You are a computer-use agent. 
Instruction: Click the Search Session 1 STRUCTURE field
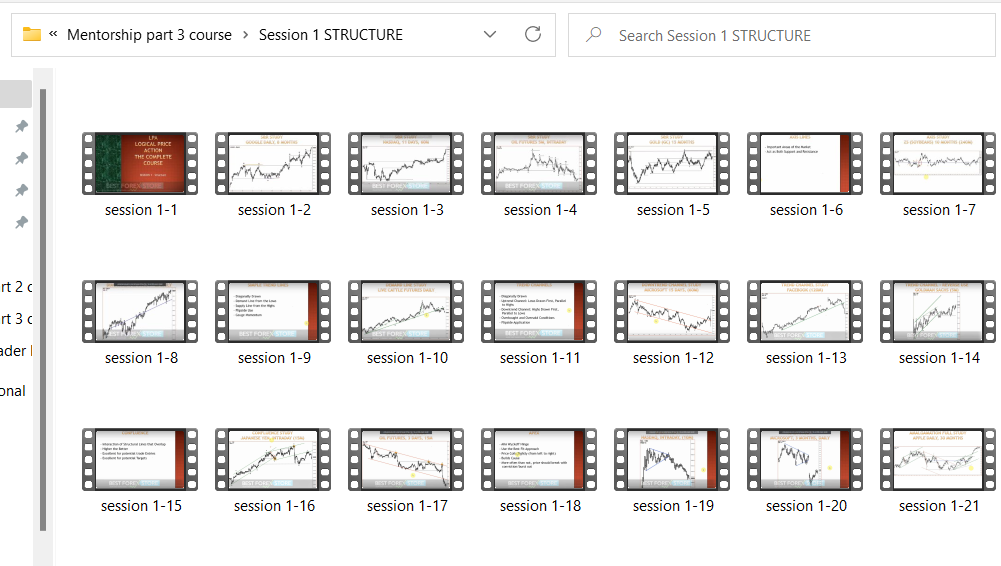point(780,35)
